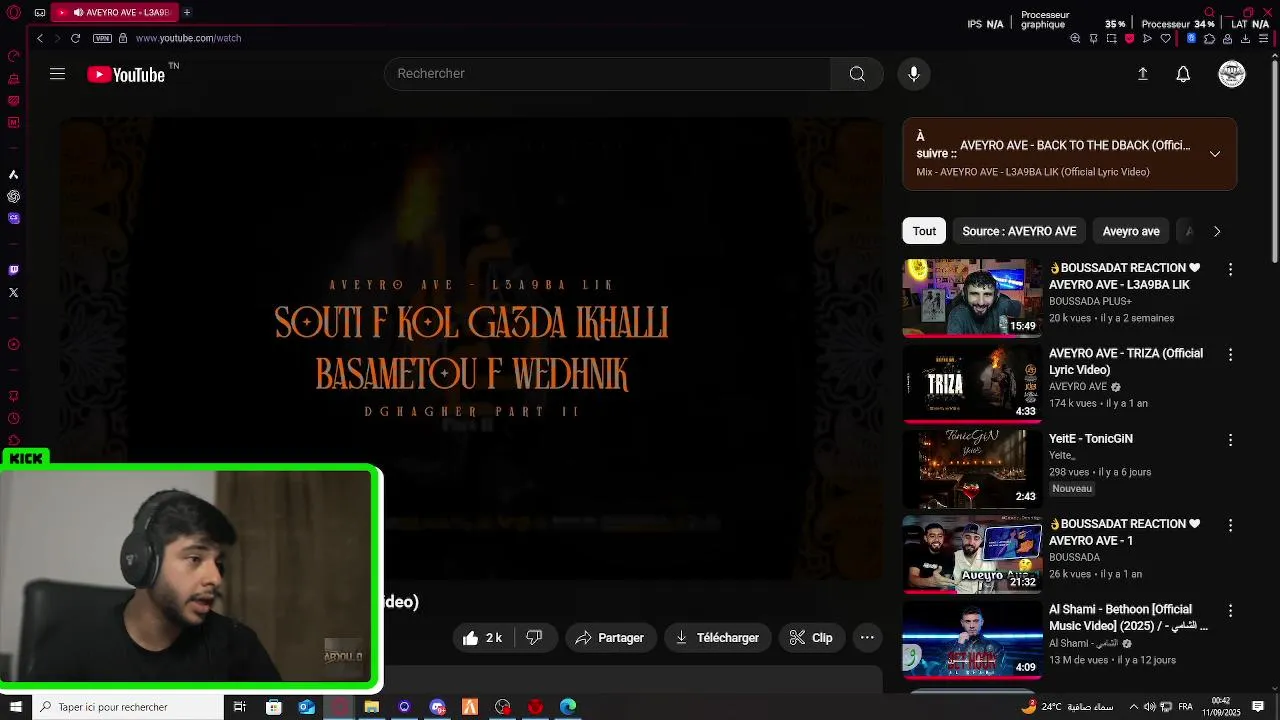Launch Outlook from the taskbar

pyautogui.click(x=306, y=707)
